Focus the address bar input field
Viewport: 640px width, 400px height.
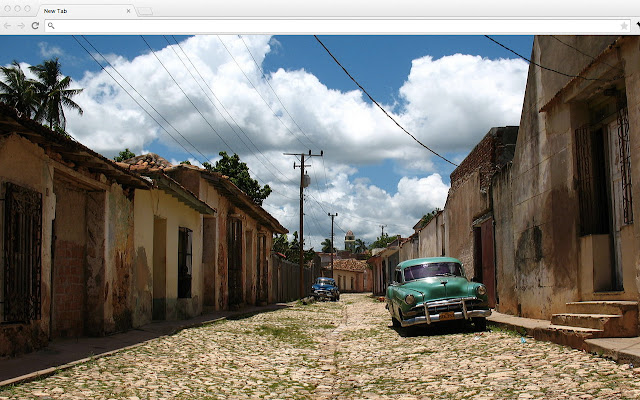click(338, 26)
